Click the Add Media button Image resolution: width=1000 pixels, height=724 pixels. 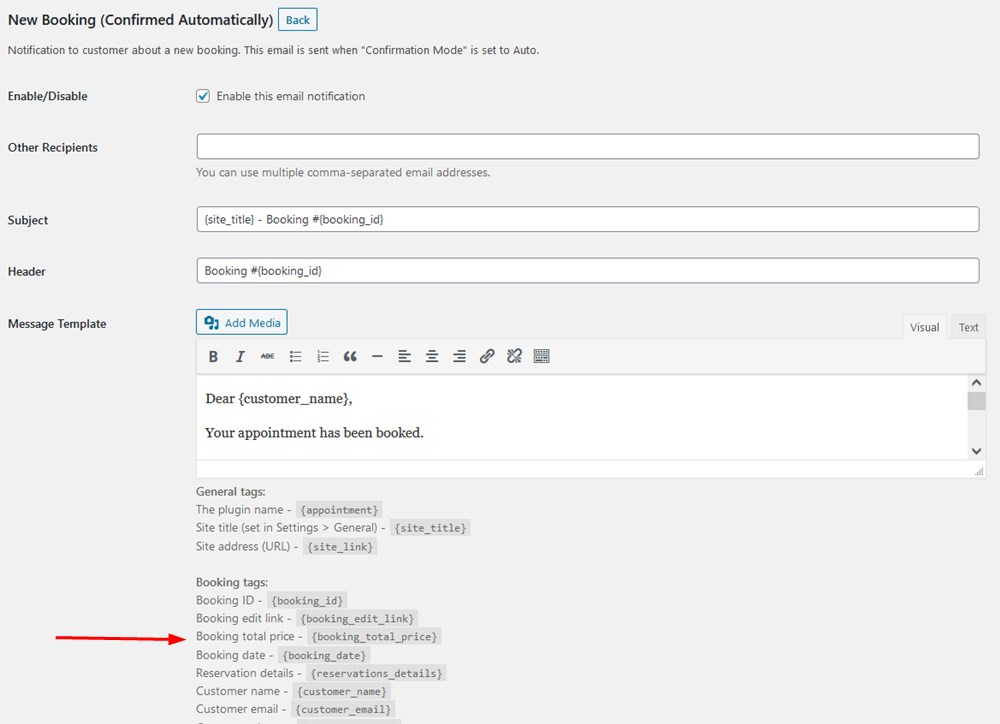(242, 323)
